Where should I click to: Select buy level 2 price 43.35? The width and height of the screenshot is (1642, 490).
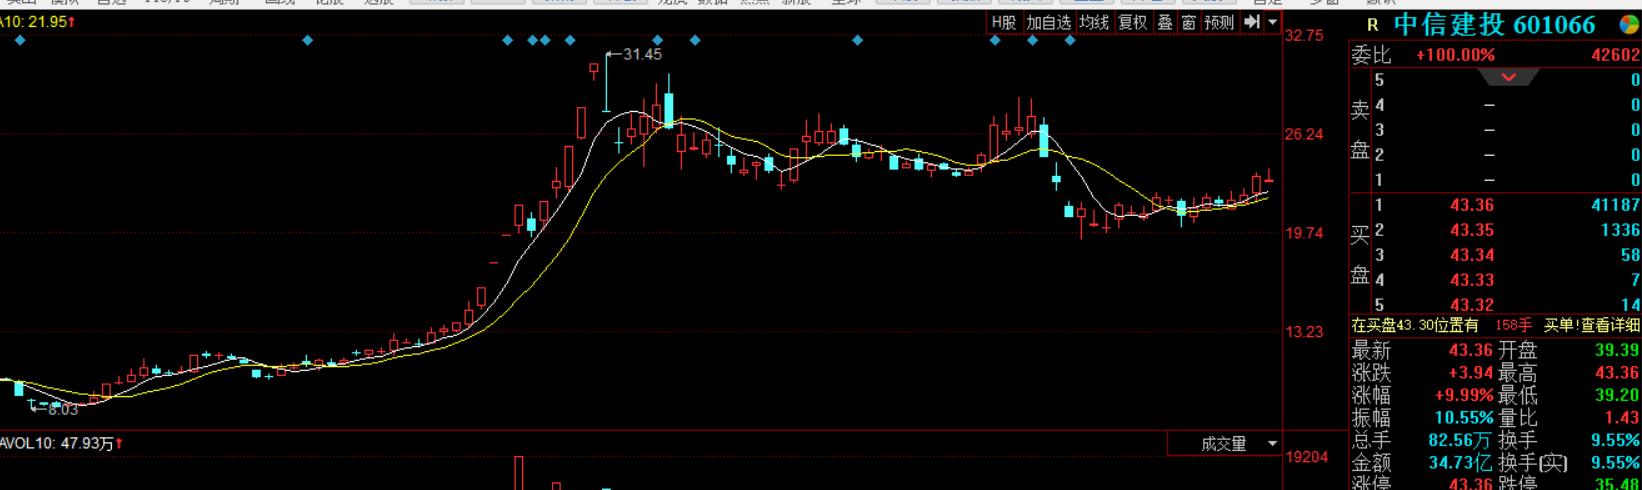tap(1471, 230)
